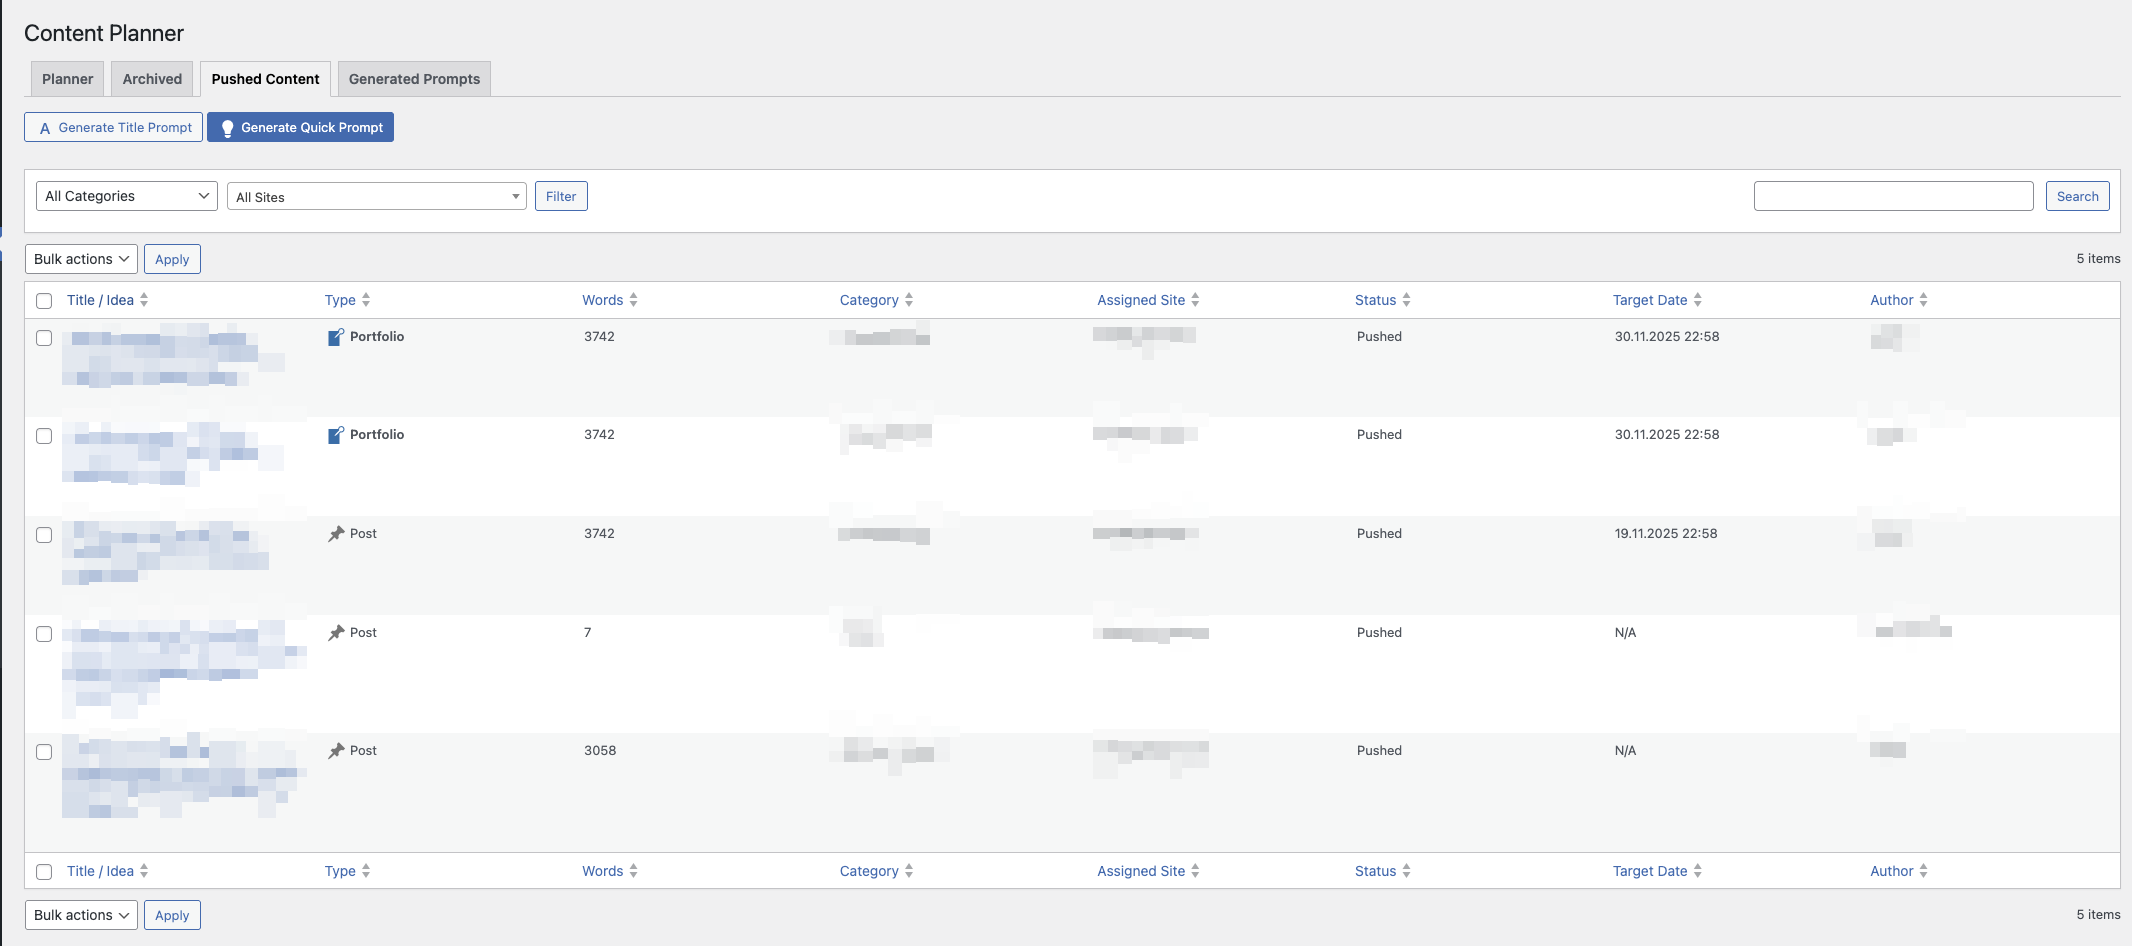Click sort arrows next to top Target Date header
Viewport: 2132px width, 946px height.
tap(1697, 300)
